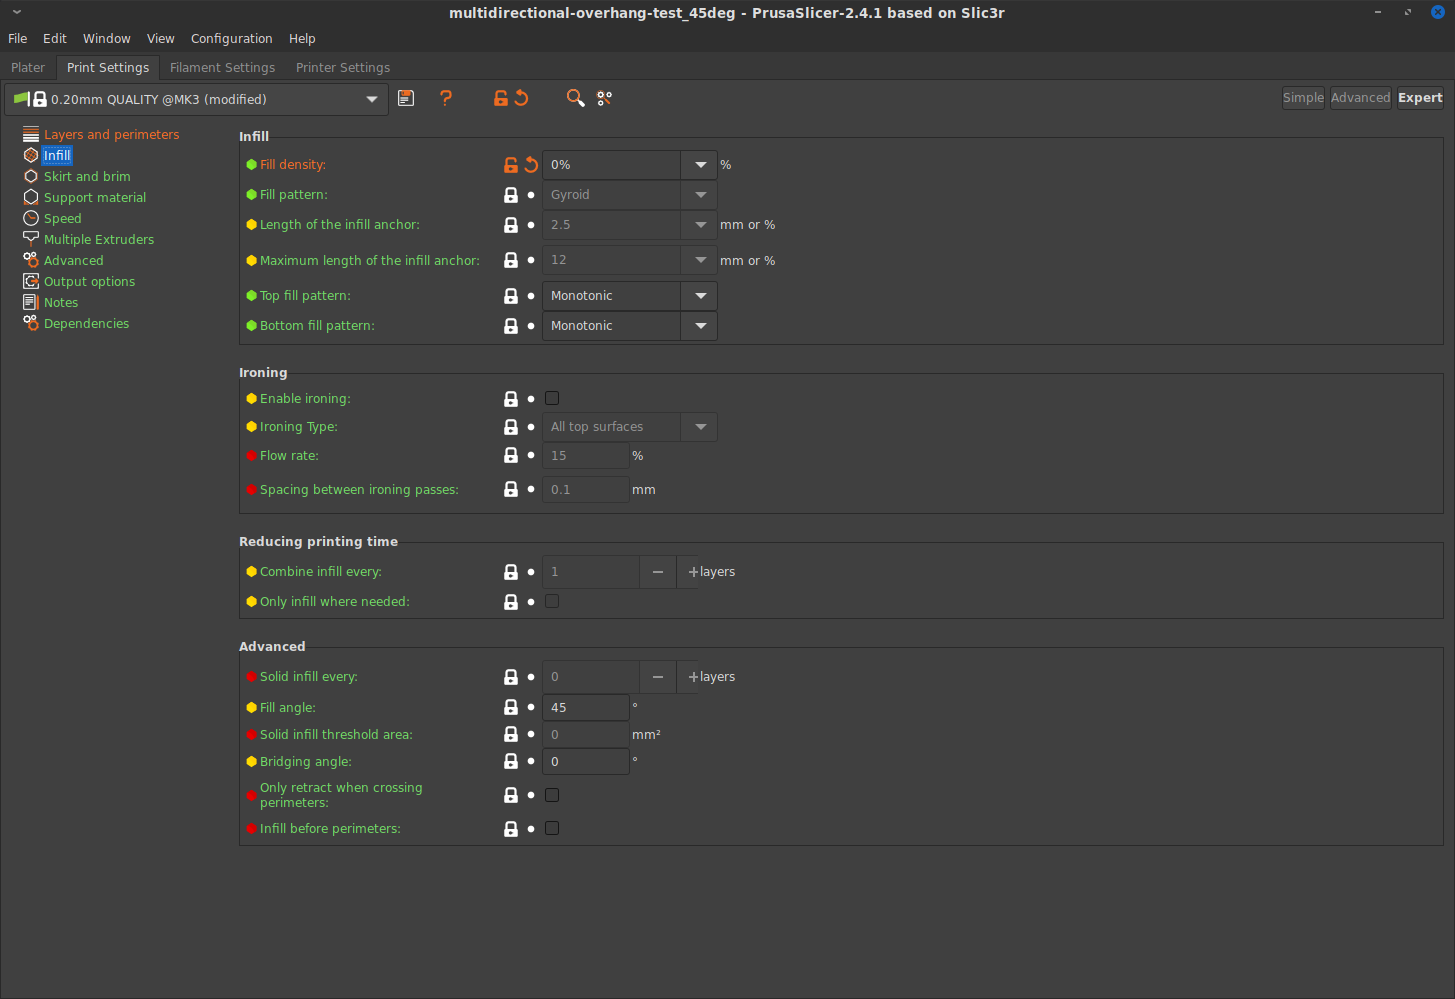
Task: Toggle Infill before perimeters checkbox
Action: pyautogui.click(x=552, y=829)
